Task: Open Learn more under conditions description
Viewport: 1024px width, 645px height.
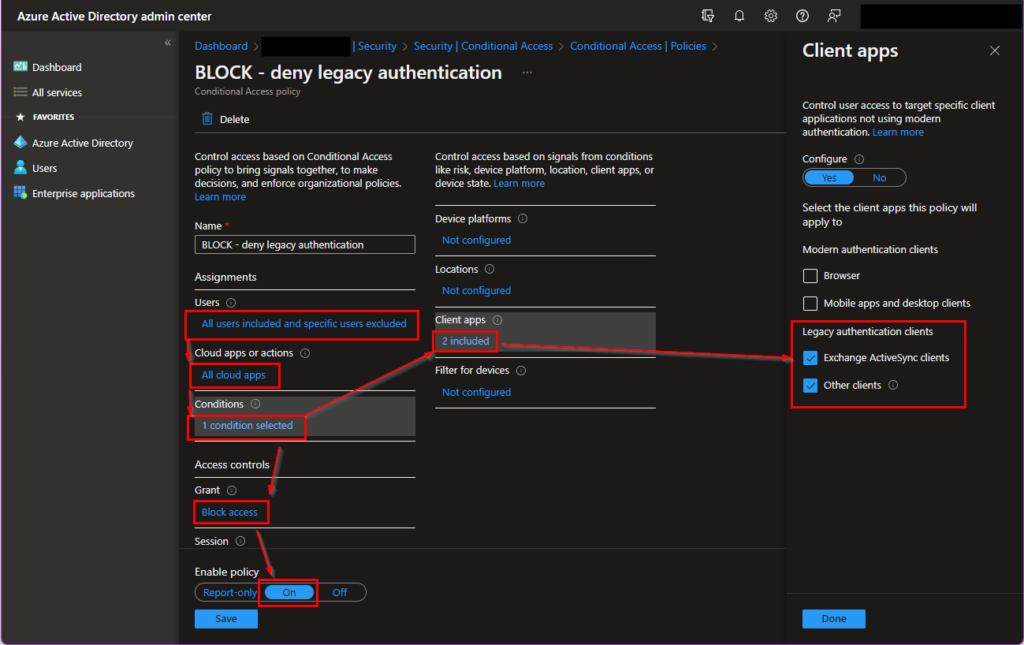Action: coord(519,183)
